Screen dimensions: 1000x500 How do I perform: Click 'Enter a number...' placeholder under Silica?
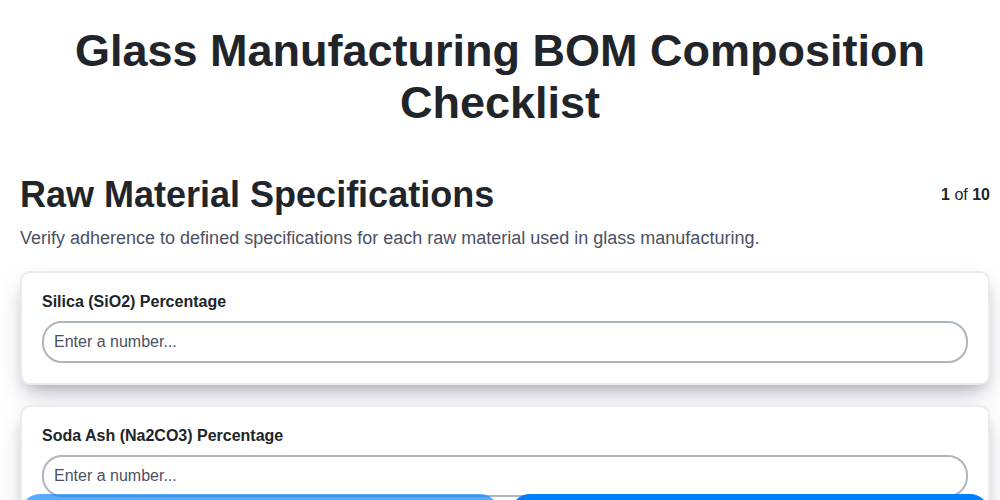pyautogui.click(x=115, y=342)
